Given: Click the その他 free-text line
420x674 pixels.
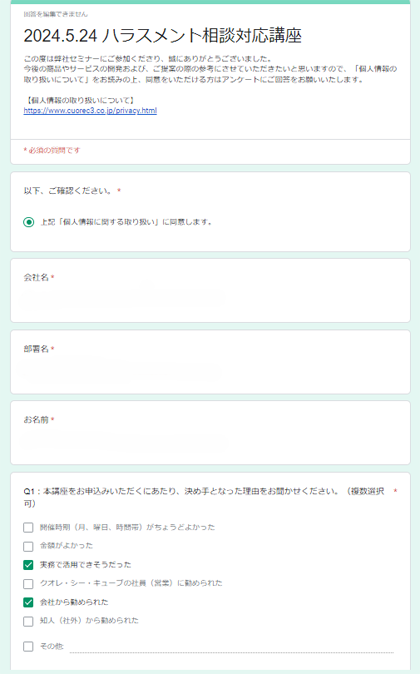Looking at the screenshot, I should 232,647.
